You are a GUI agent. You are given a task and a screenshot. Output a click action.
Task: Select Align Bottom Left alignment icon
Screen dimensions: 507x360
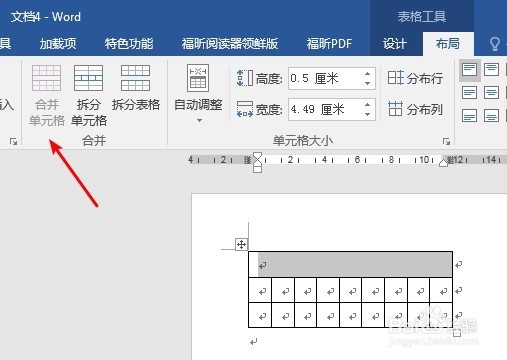point(469,116)
